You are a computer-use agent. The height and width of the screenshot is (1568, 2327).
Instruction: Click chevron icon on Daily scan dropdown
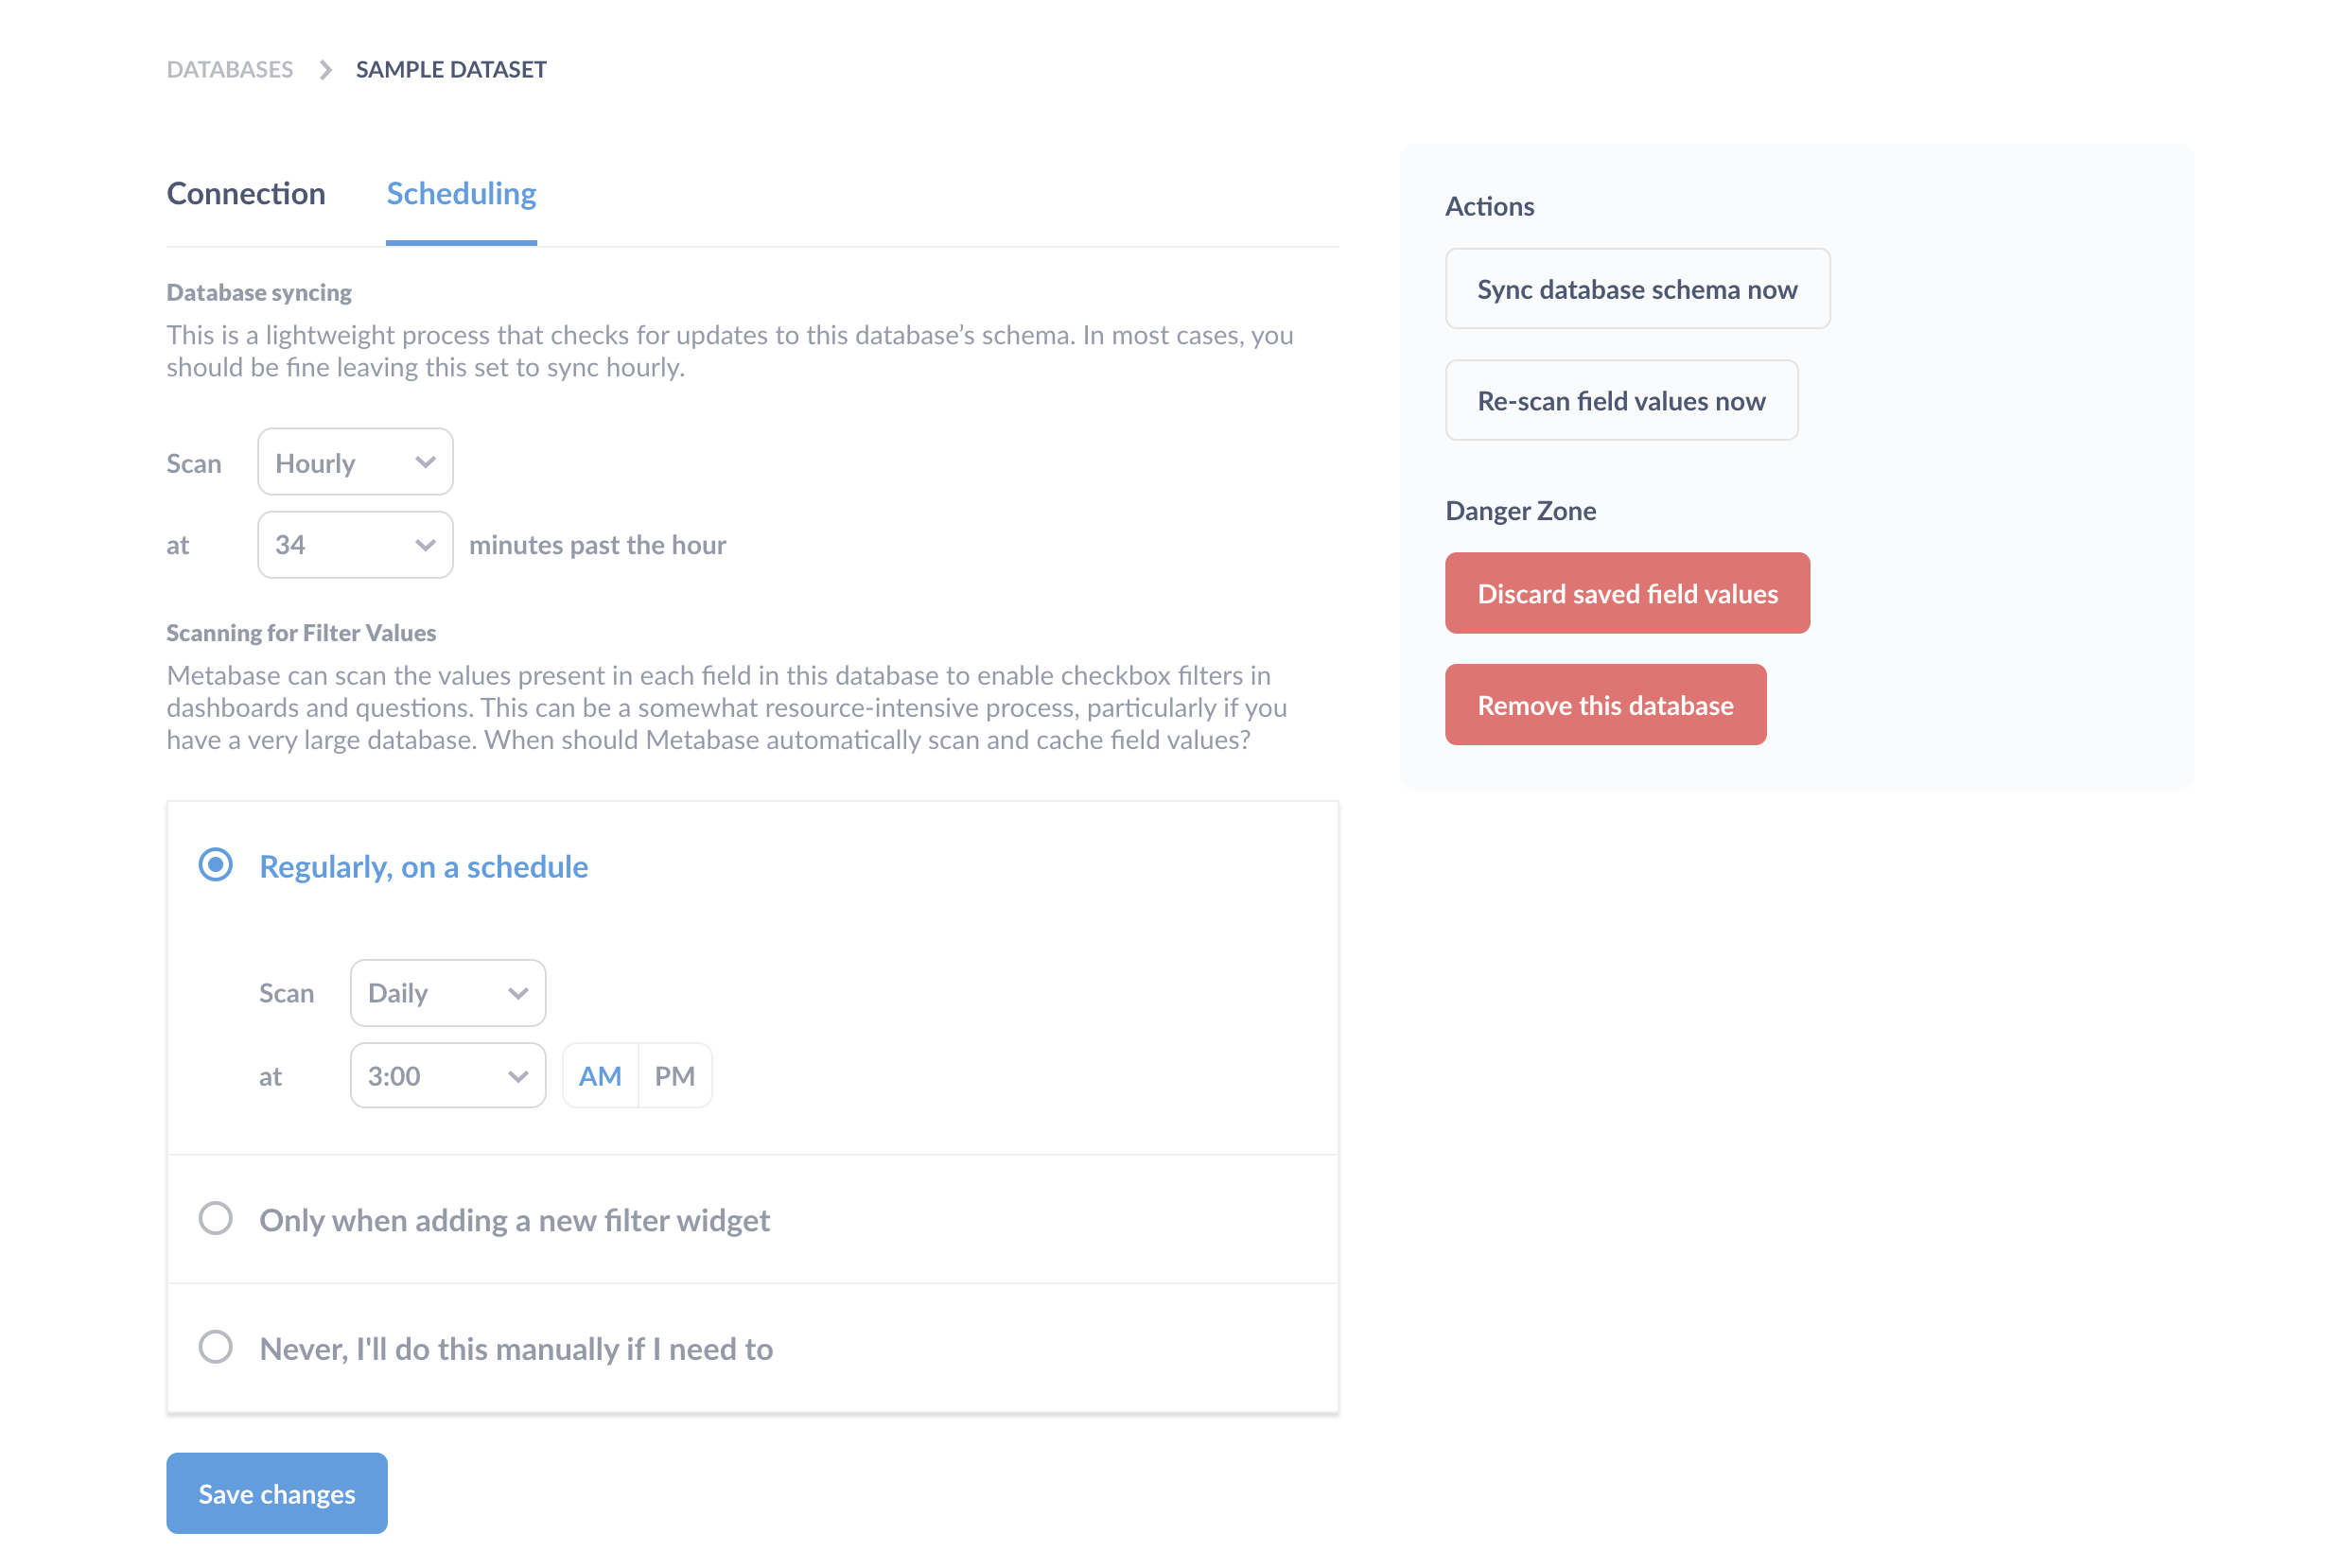pyautogui.click(x=518, y=993)
